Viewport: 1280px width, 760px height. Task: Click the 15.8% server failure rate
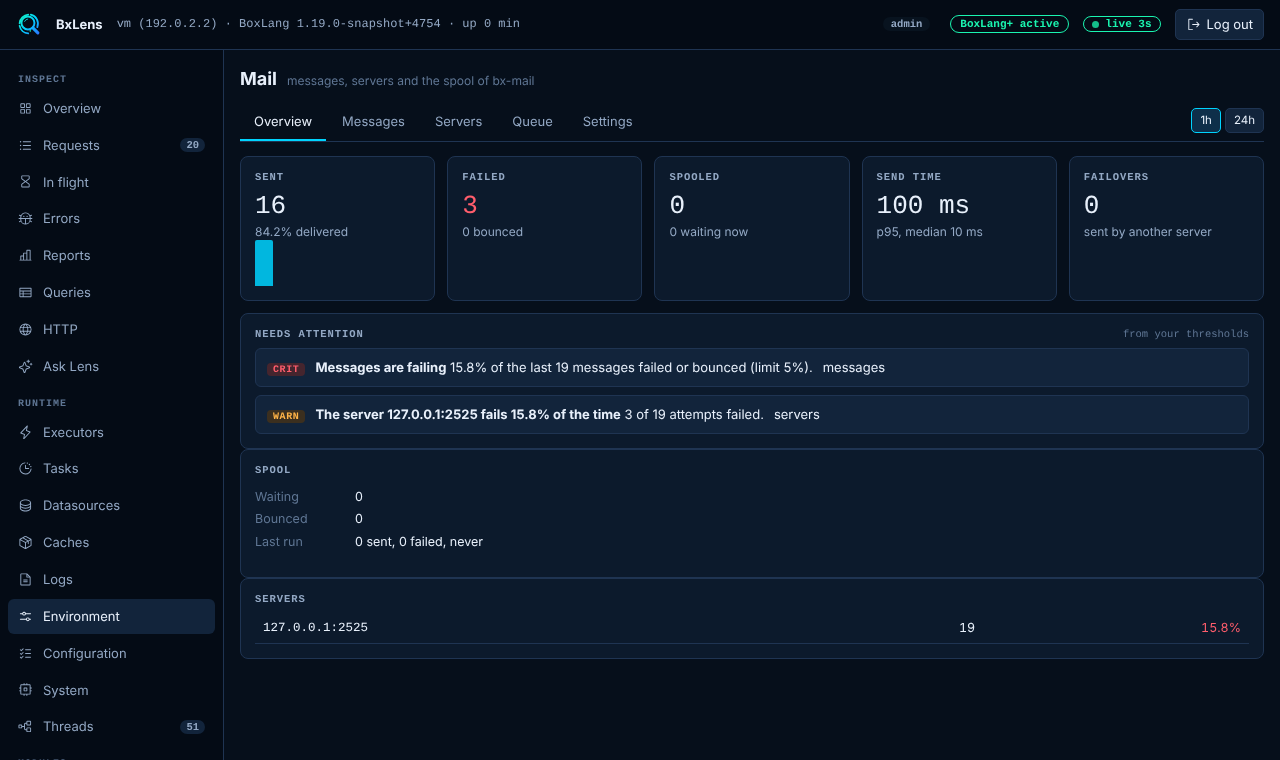pyautogui.click(x=1221, y=627)
